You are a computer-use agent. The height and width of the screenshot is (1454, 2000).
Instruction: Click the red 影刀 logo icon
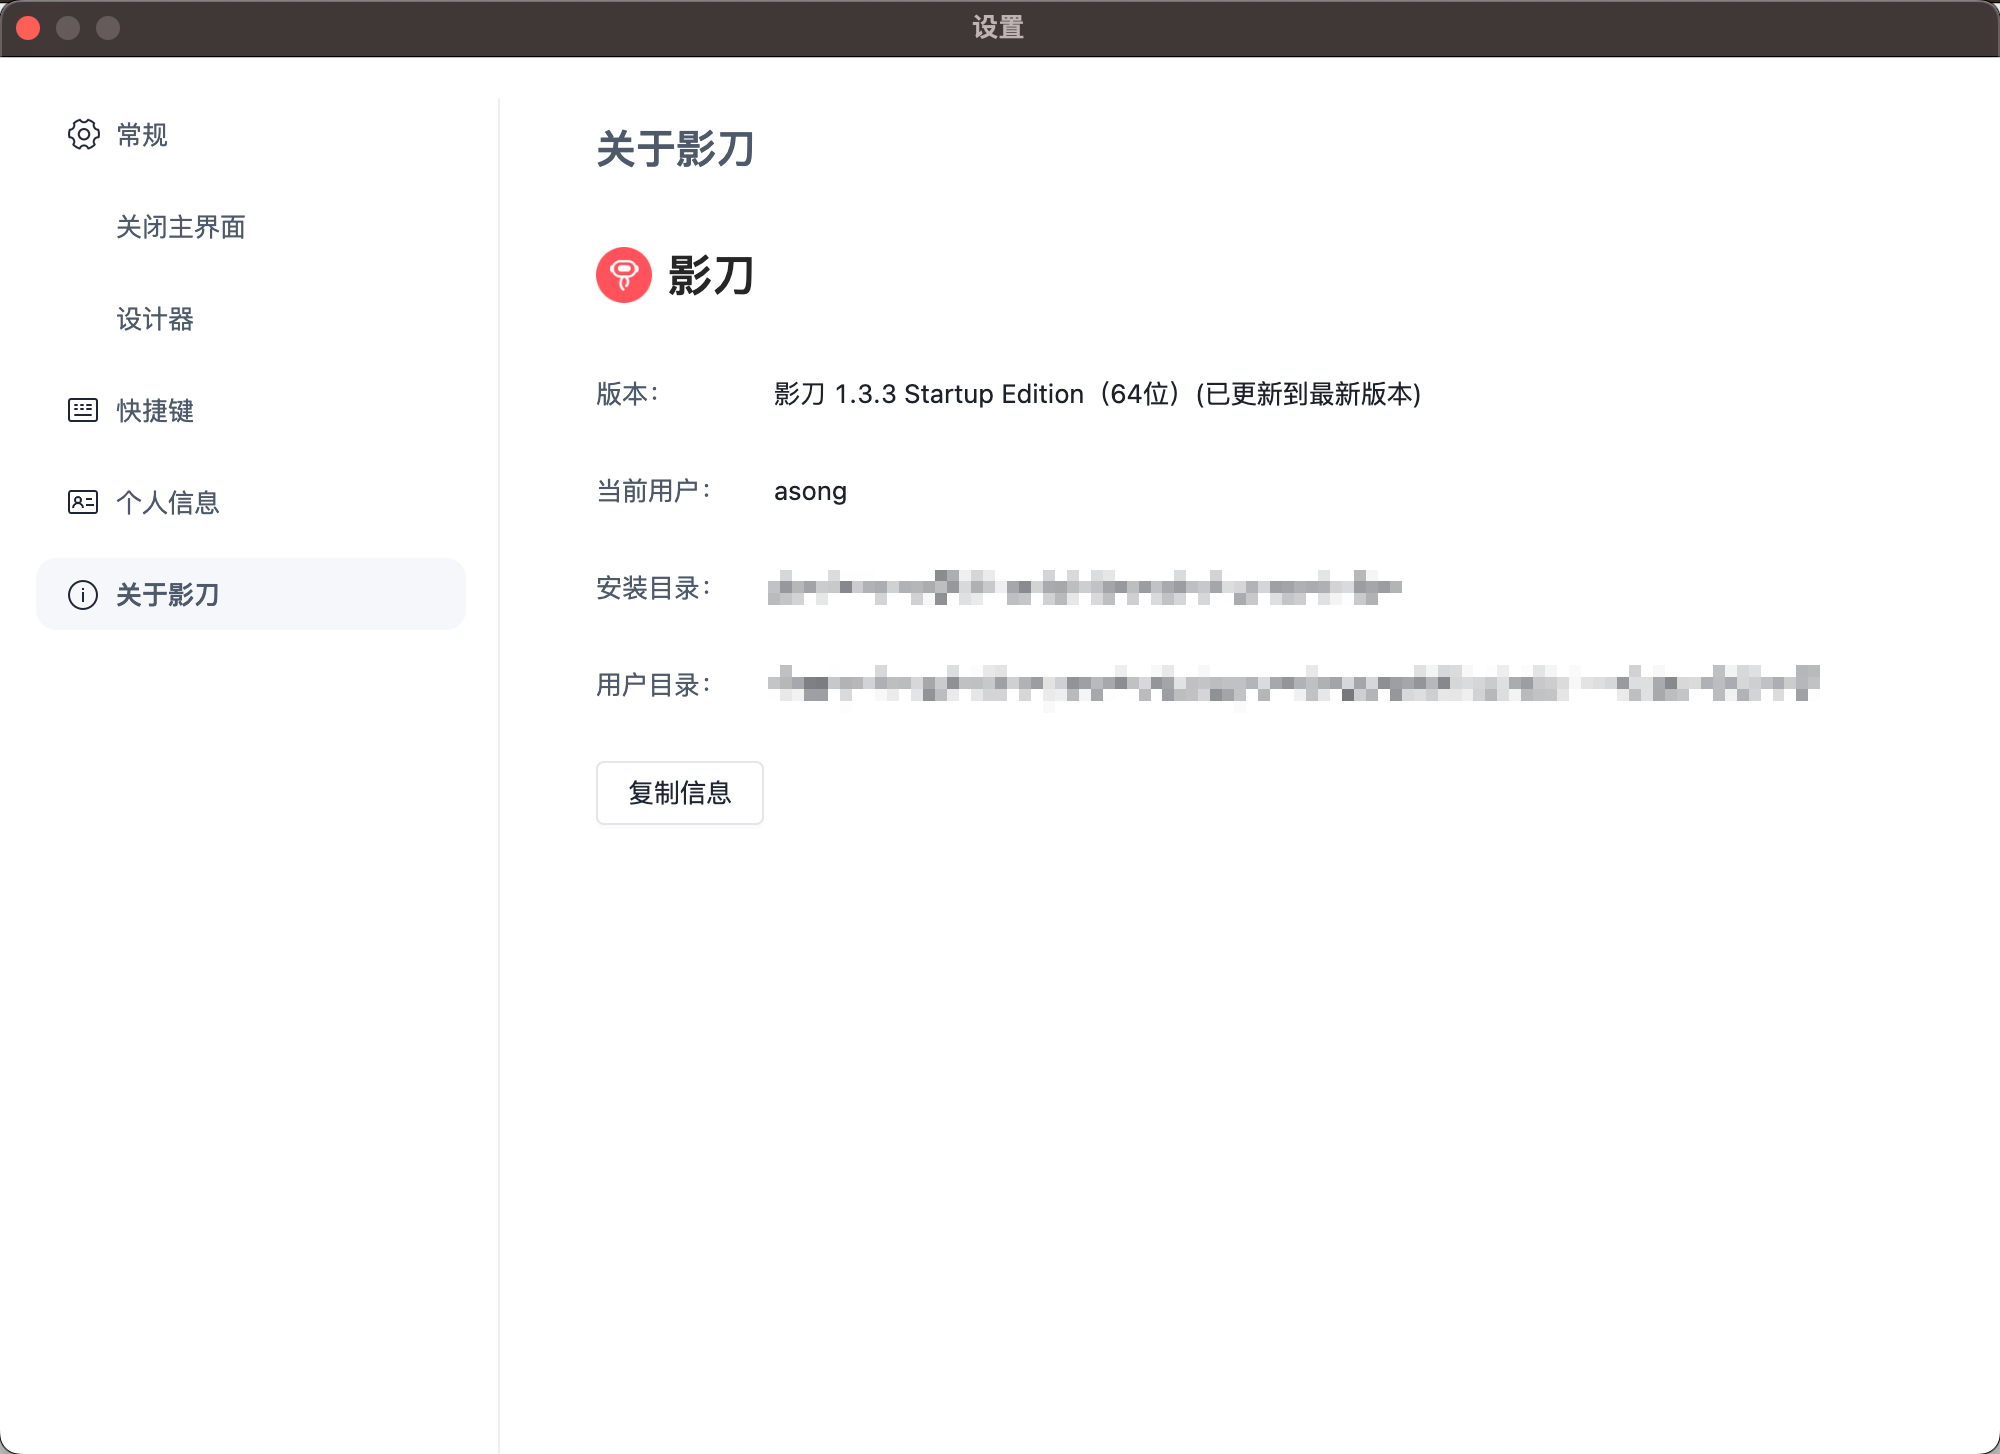624,275
